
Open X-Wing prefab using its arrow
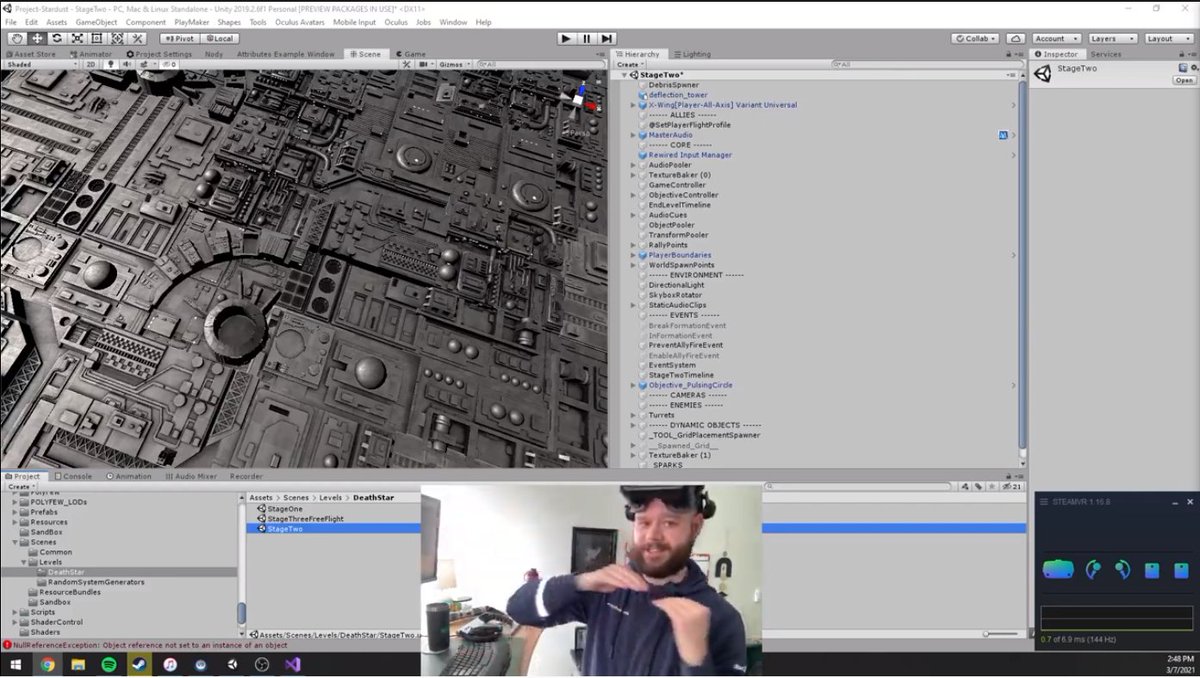pos(1013,105)
